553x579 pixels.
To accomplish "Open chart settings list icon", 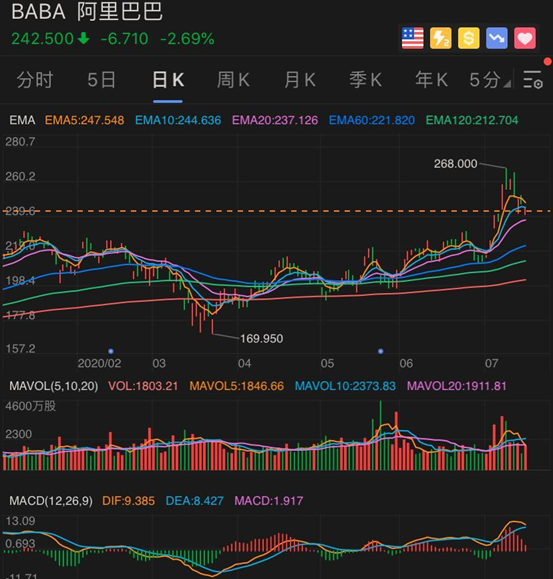I will click(x=533, y=79).
